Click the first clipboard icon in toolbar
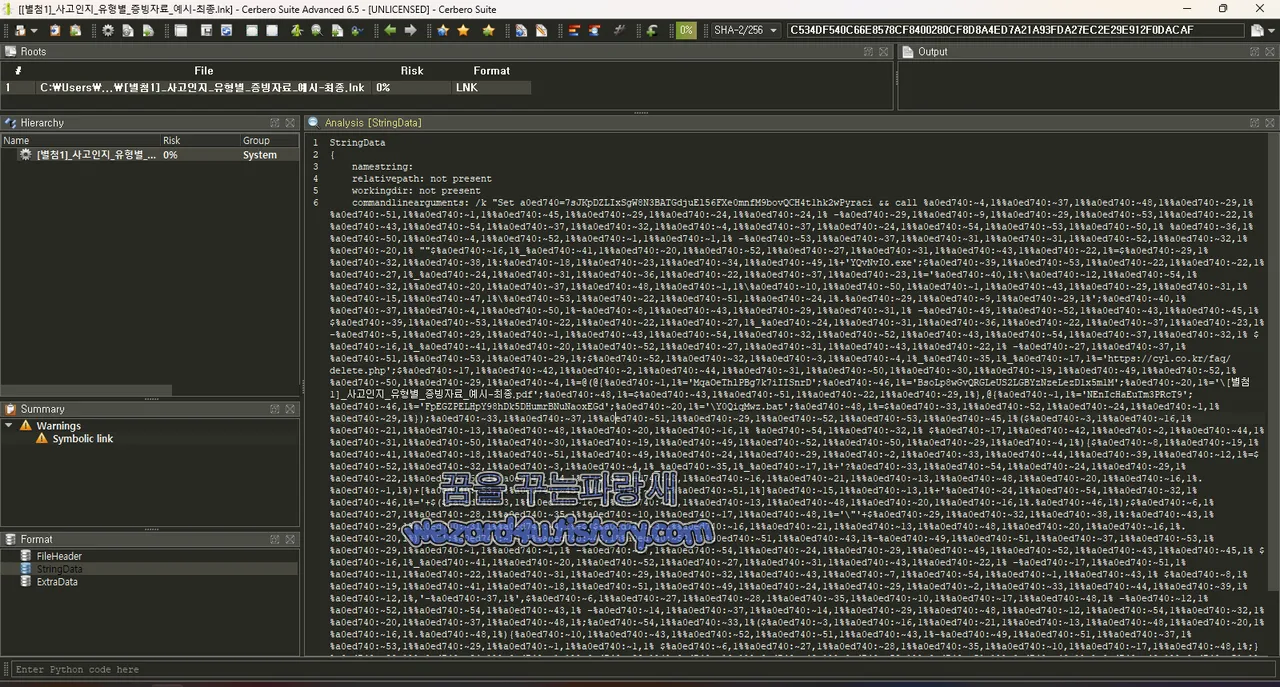 point(55,31)
